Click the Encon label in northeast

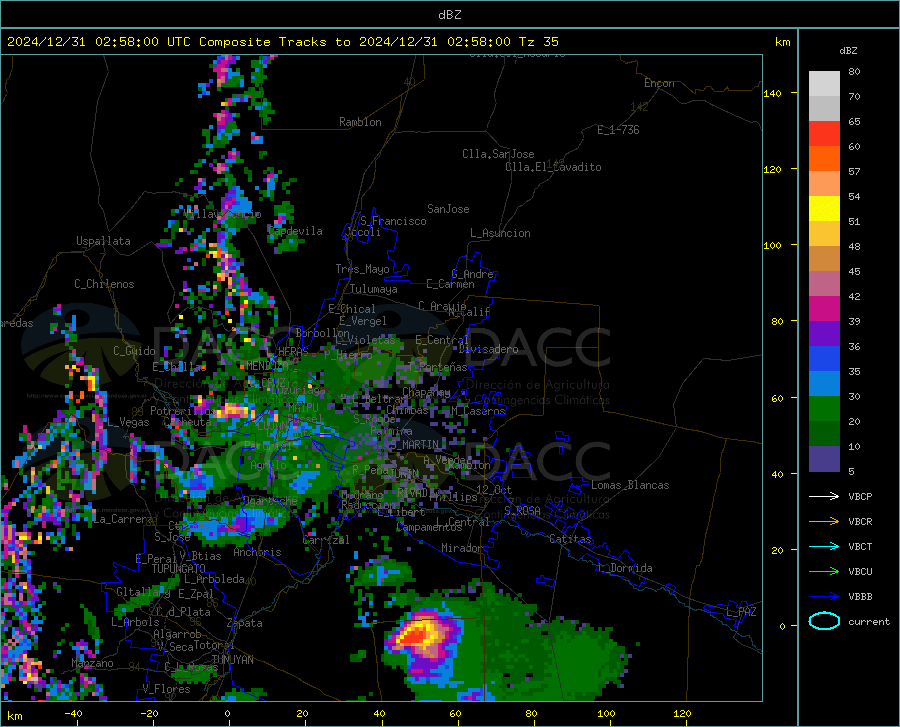[659, 83]
